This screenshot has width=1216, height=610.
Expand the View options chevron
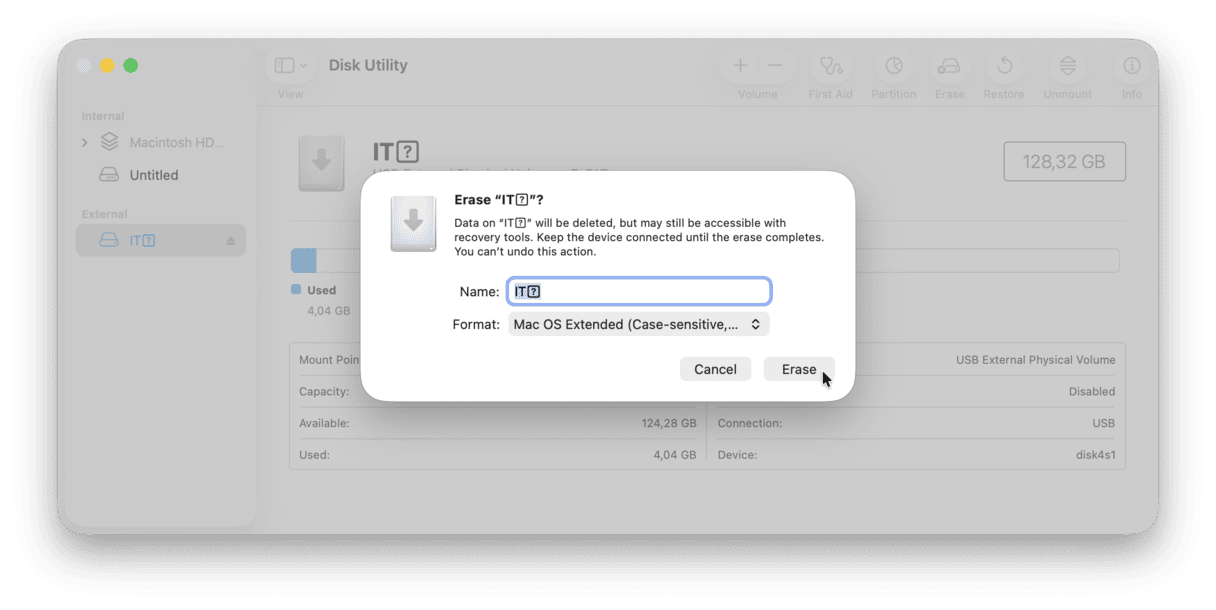click(302, 64)
